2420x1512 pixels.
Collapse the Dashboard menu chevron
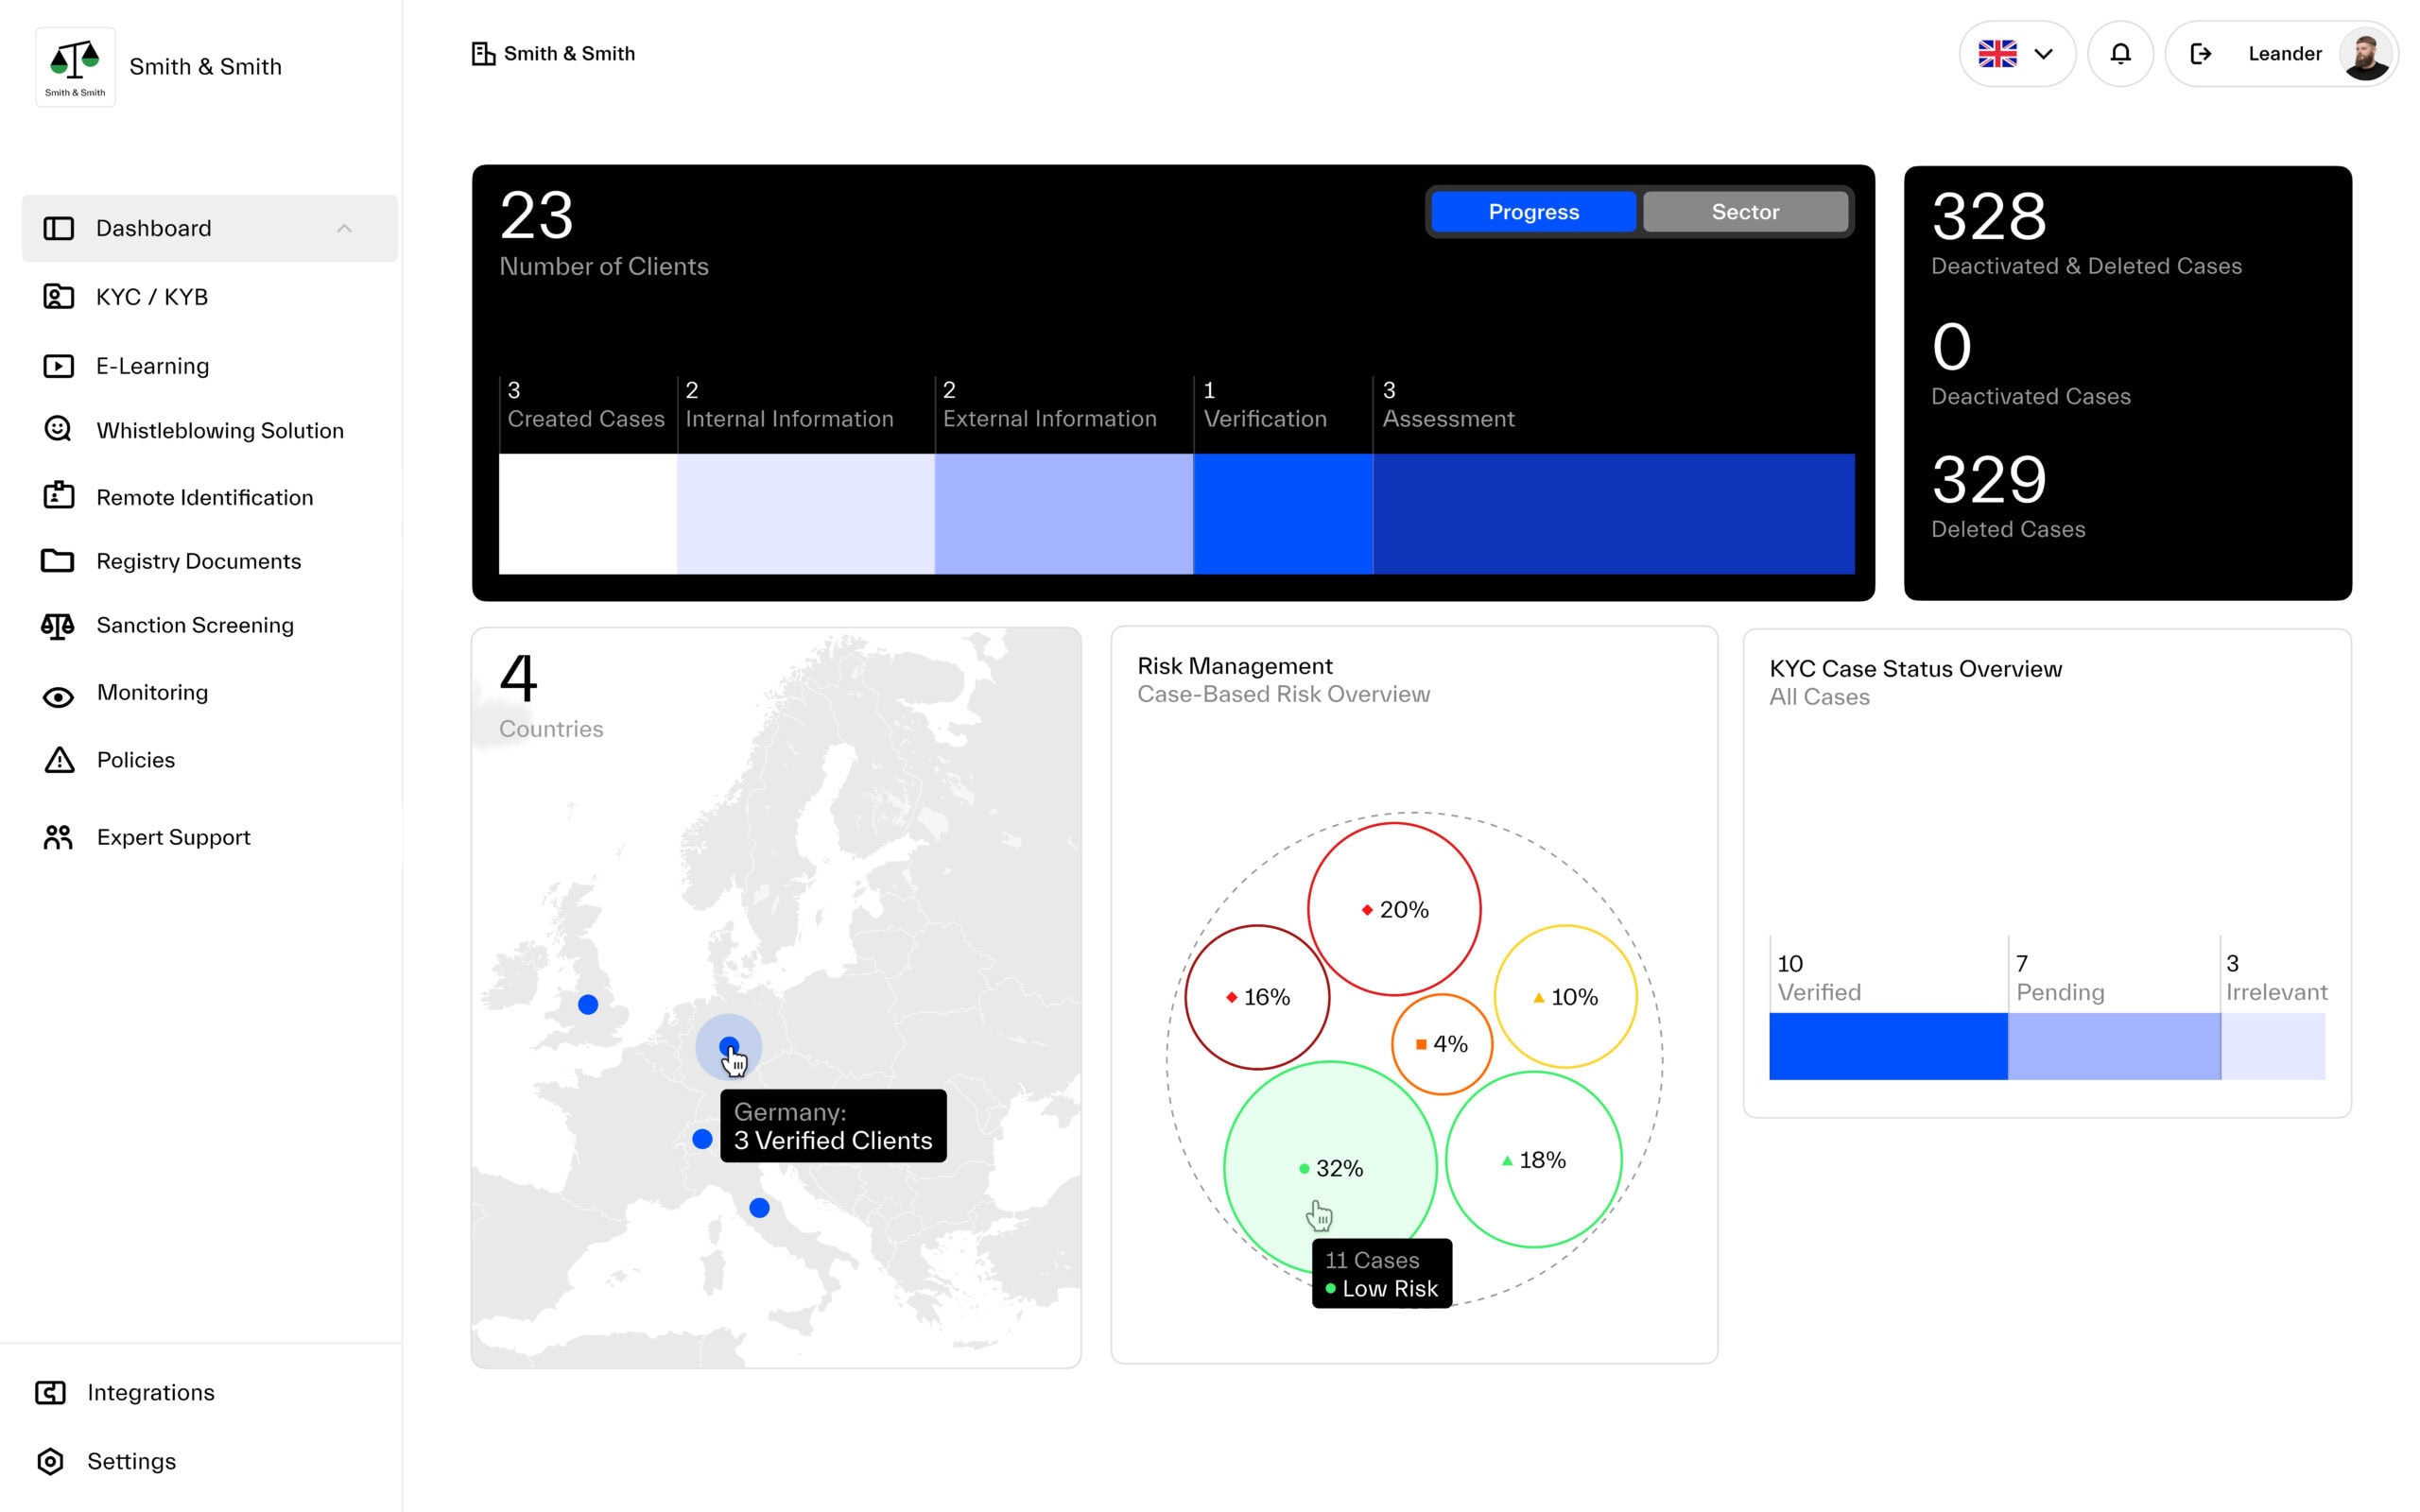[x=344, y=228]
